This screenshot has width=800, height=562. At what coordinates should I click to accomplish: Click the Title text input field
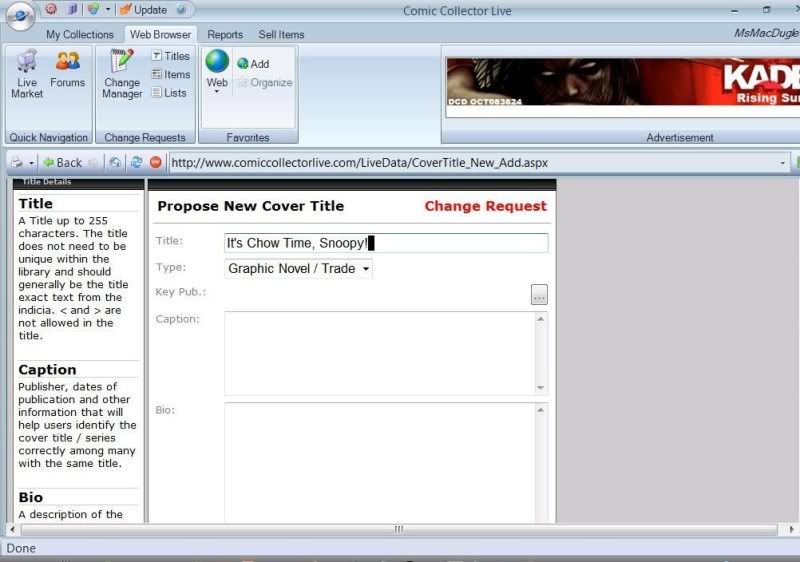point(386,243)
